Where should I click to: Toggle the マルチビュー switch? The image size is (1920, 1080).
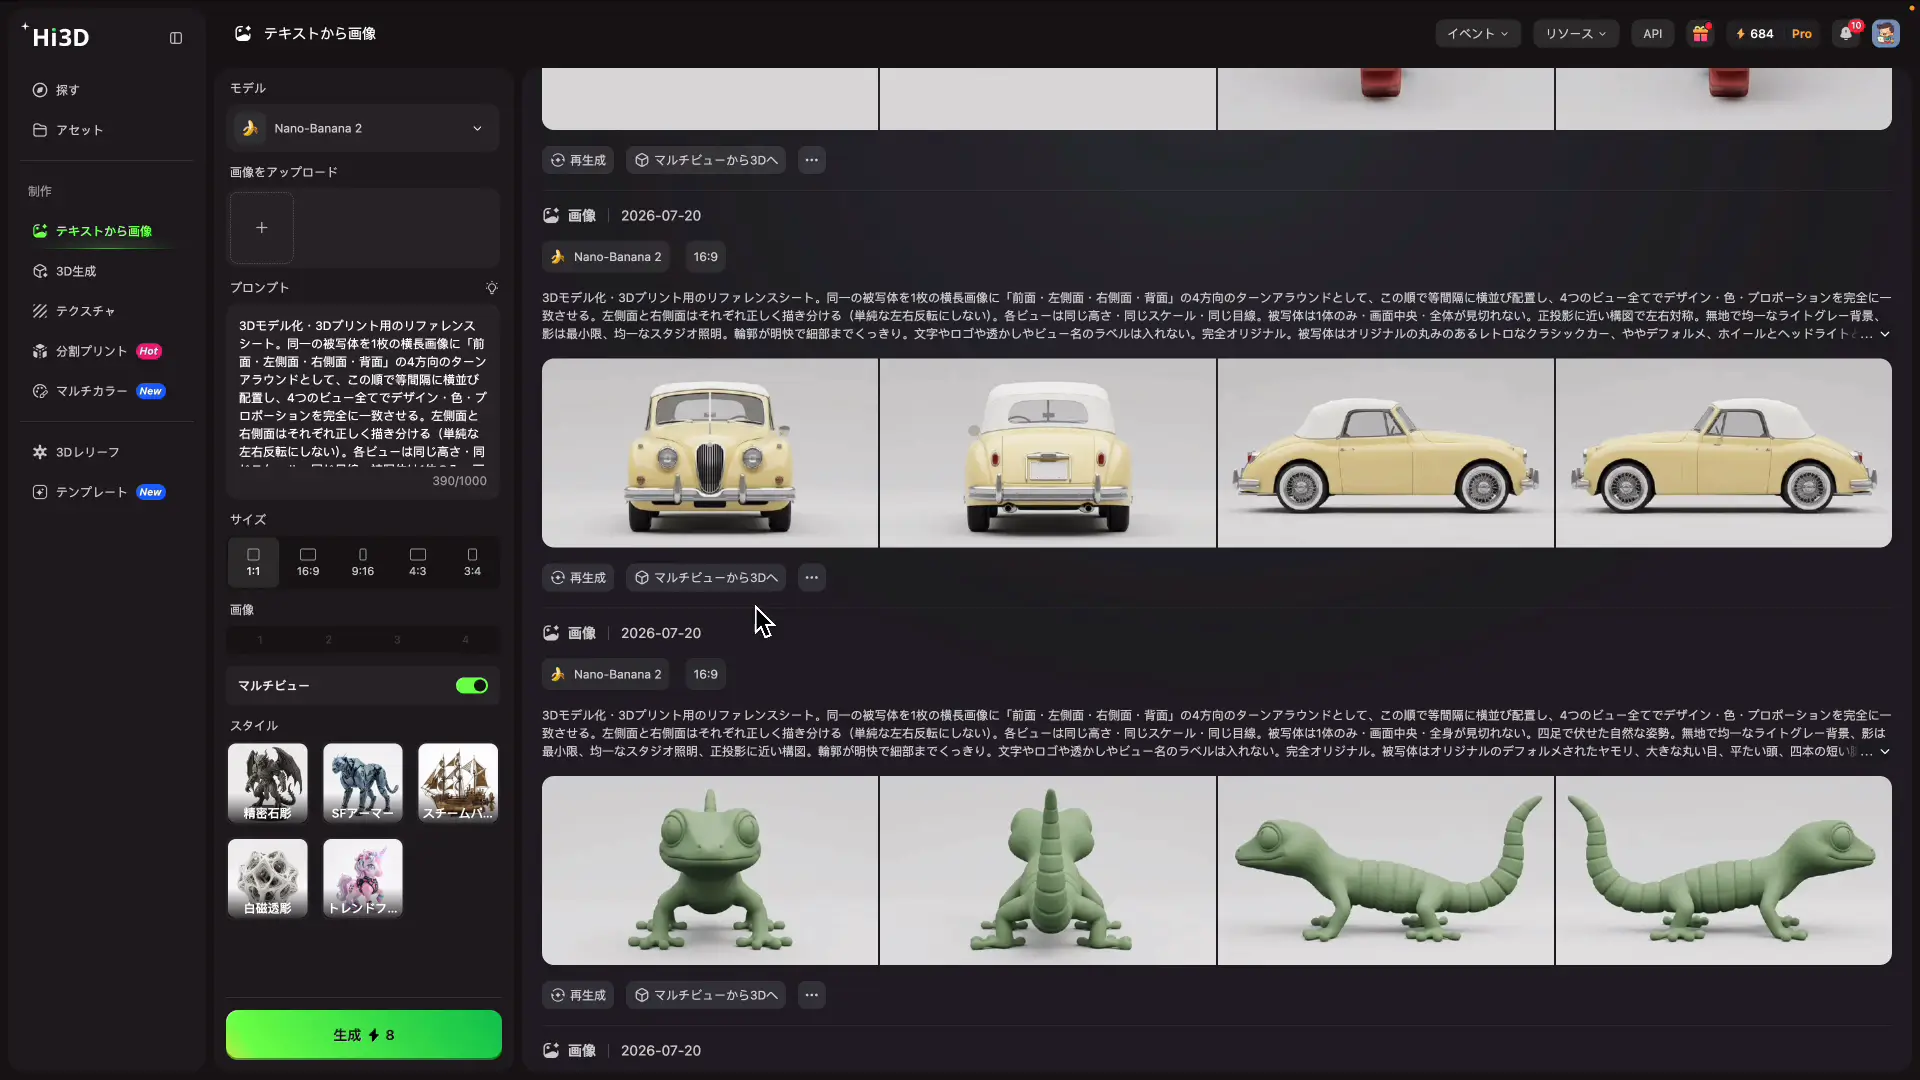(x=472, y=686)
